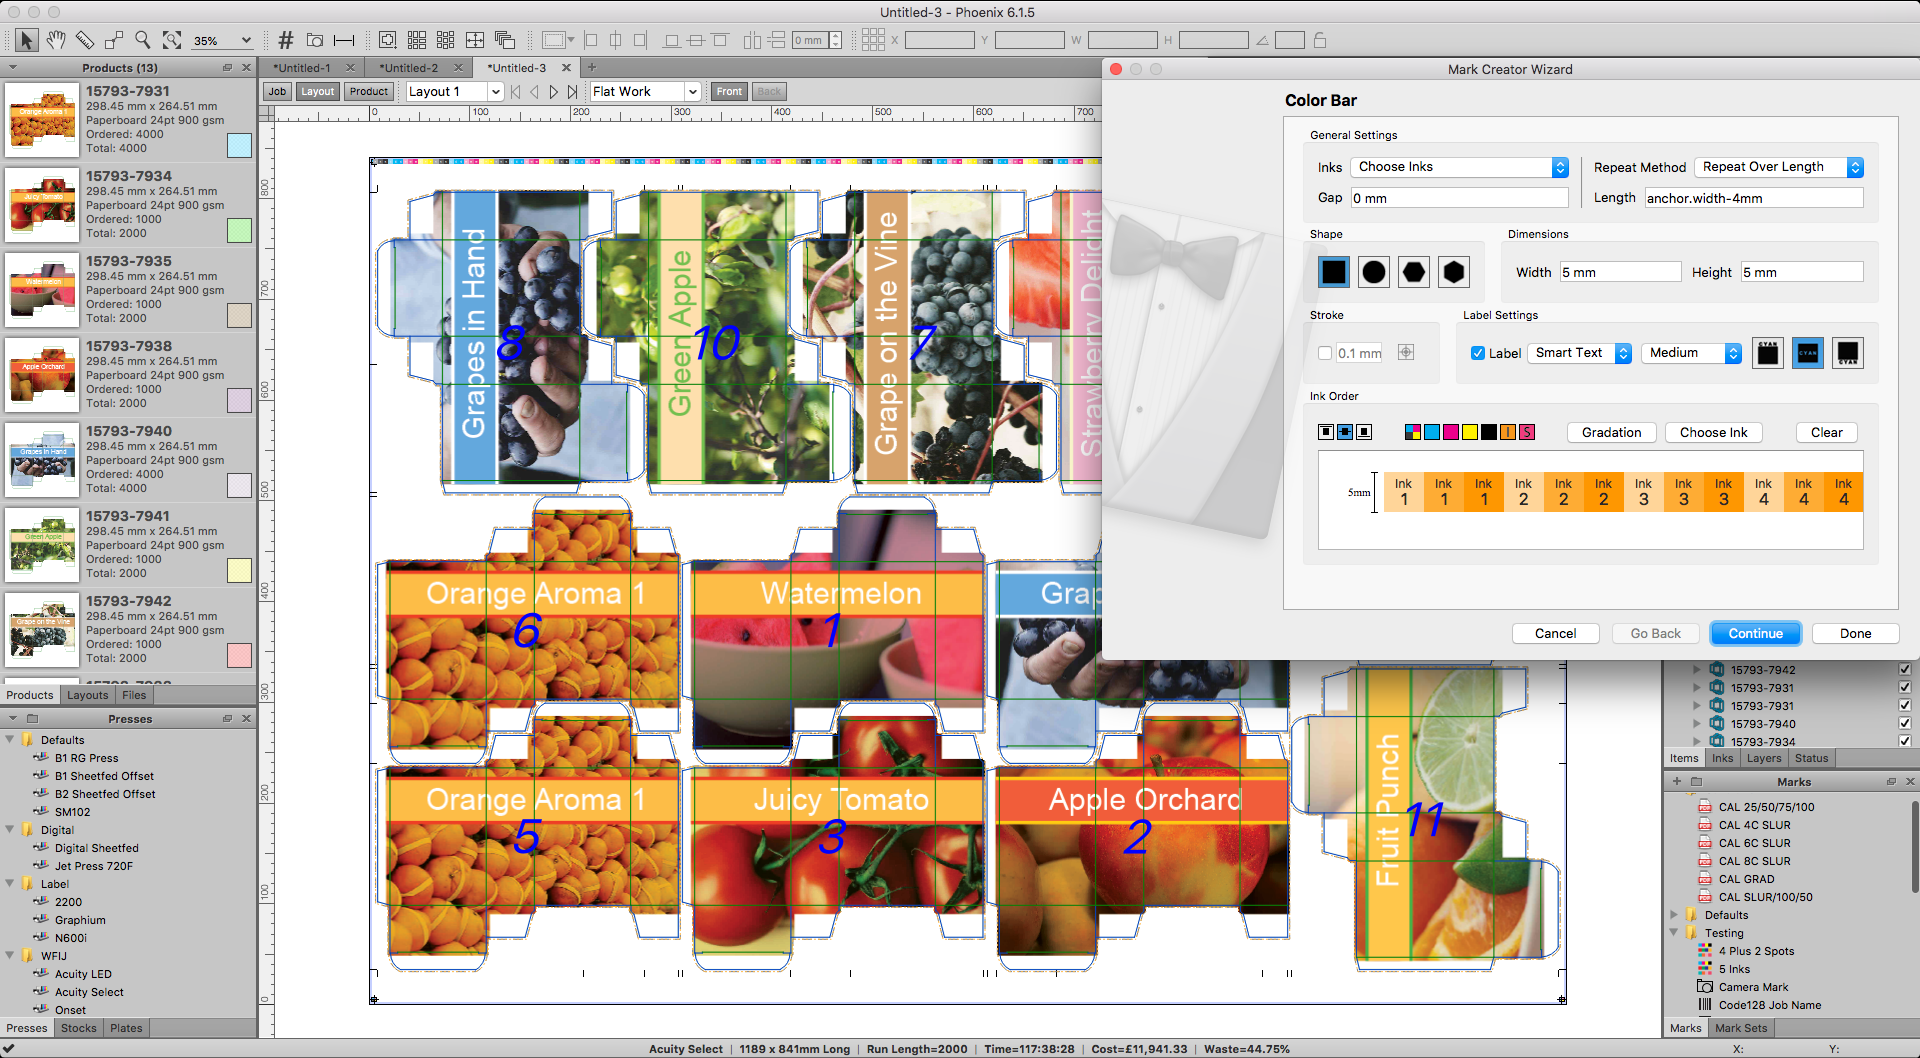1920x1058 pixels.
Task: Open the Flat Work dropdown
Action: pos(644,91)
